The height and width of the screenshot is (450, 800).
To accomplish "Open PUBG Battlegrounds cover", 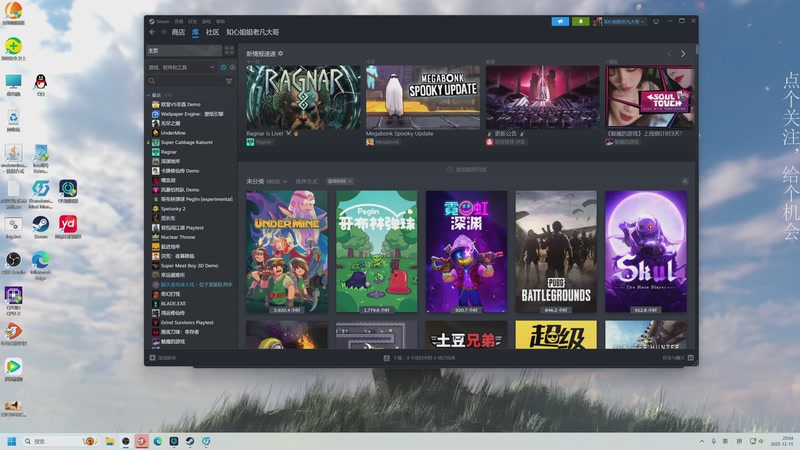I will pyautogui.click(x=556, y=252).
